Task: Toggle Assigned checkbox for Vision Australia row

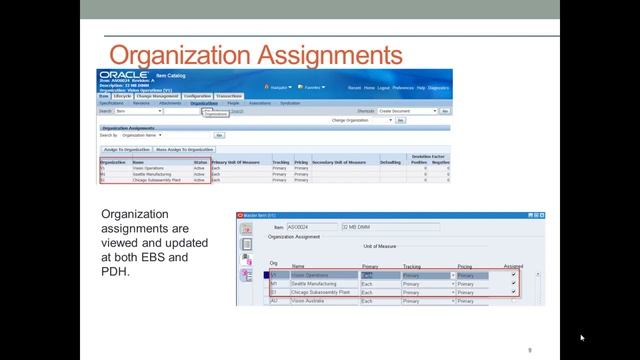Action: click(513, 300)
